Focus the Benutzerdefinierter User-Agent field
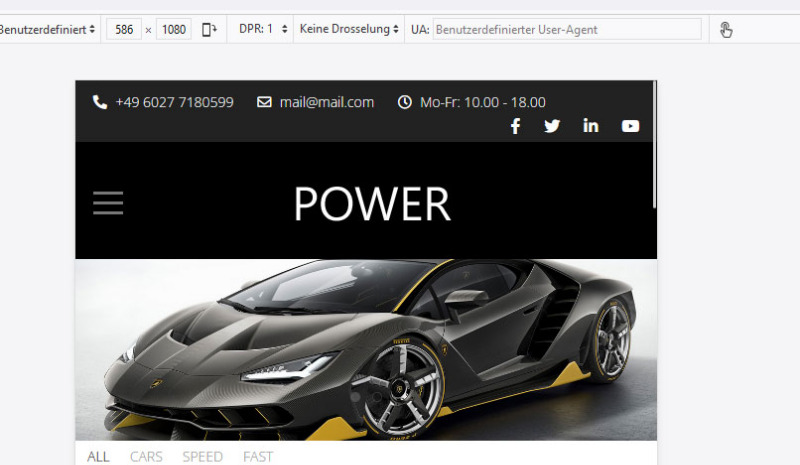 (x=567, y=30)
